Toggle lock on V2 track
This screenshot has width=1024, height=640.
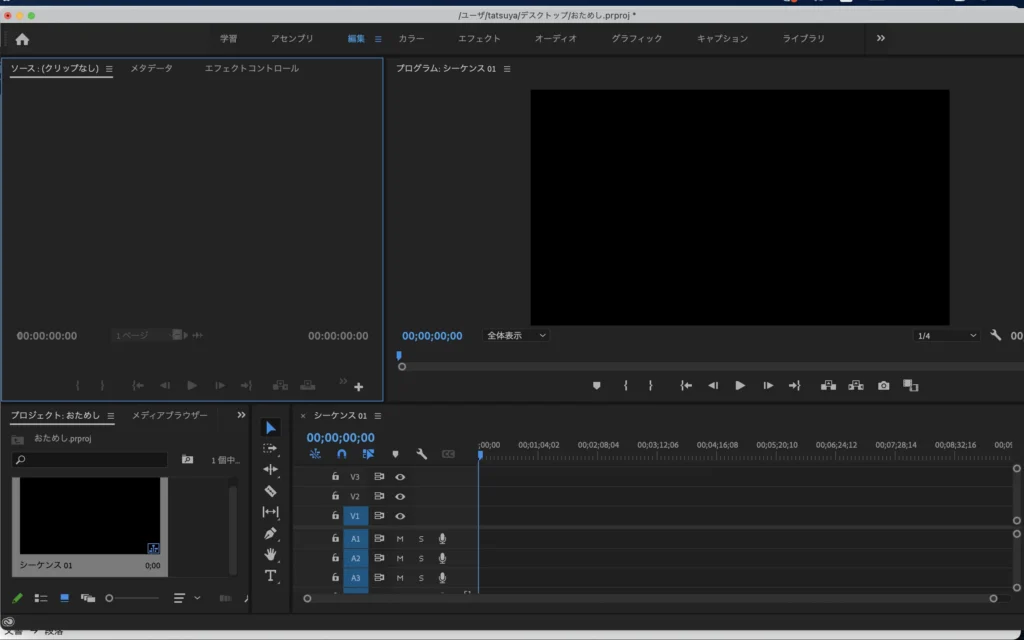click(x=336, y=496)
